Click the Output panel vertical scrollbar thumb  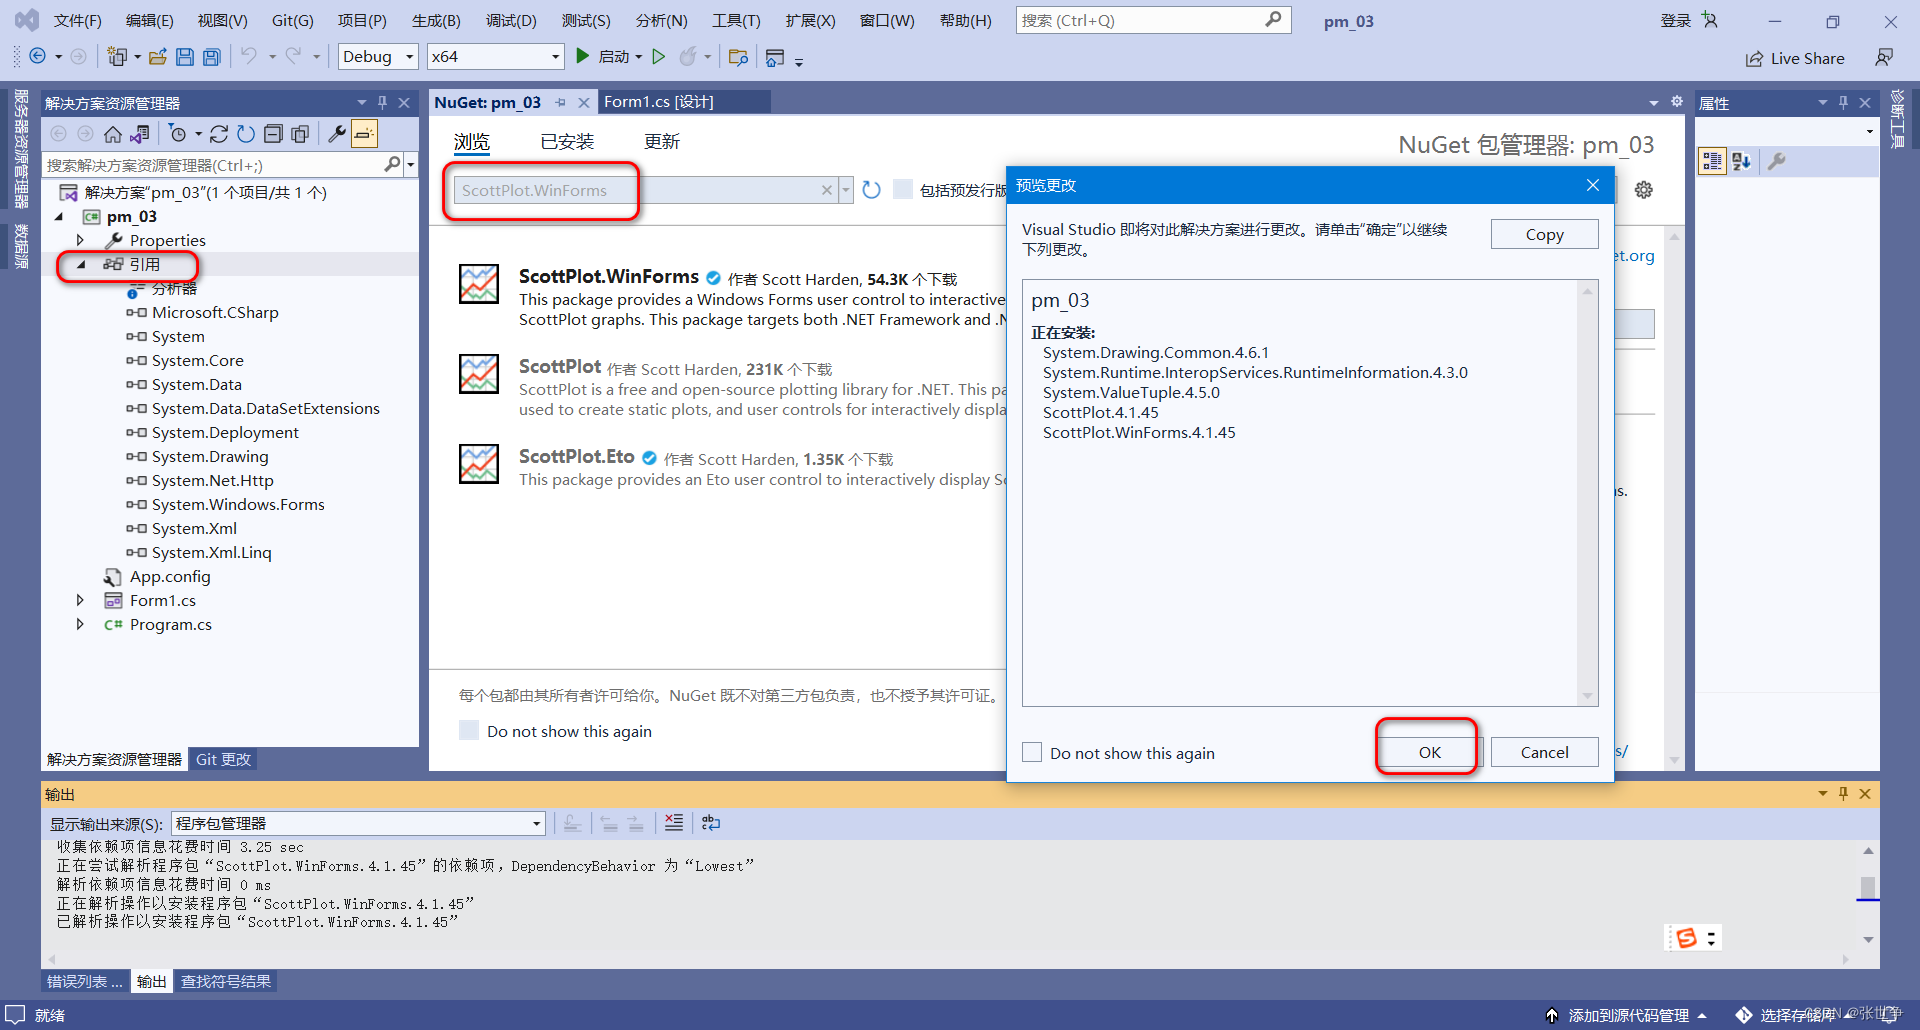point(1867,887)
